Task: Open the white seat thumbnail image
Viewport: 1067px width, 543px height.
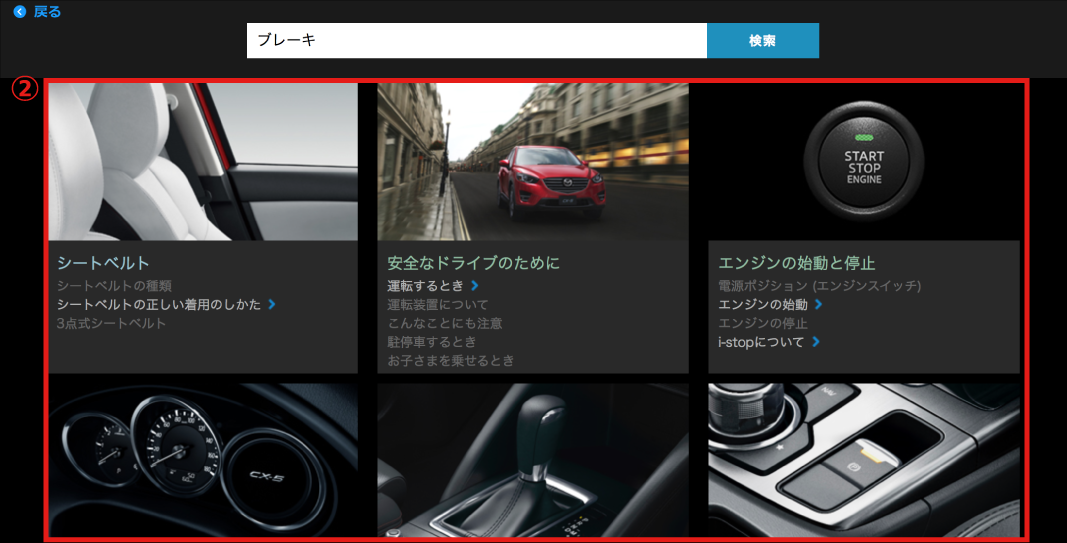Action: (x=203, y=161)
